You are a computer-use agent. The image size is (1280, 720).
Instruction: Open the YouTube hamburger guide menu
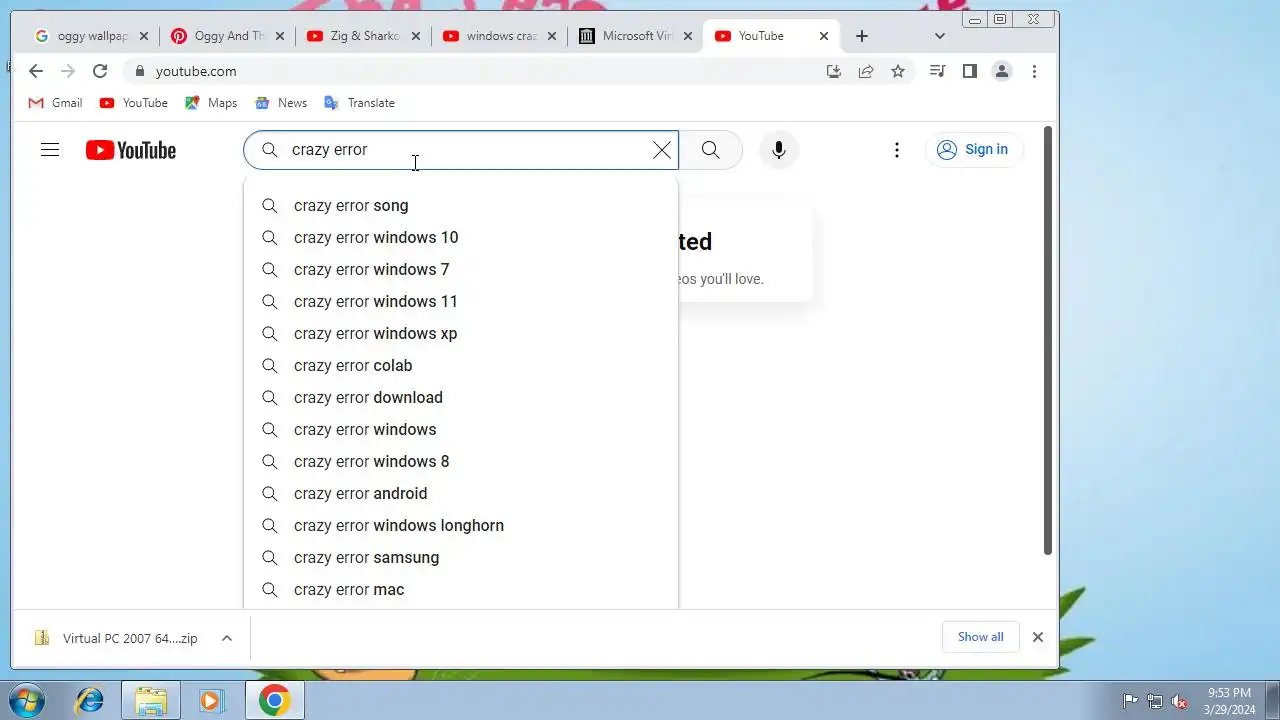(x=50, y=150)
